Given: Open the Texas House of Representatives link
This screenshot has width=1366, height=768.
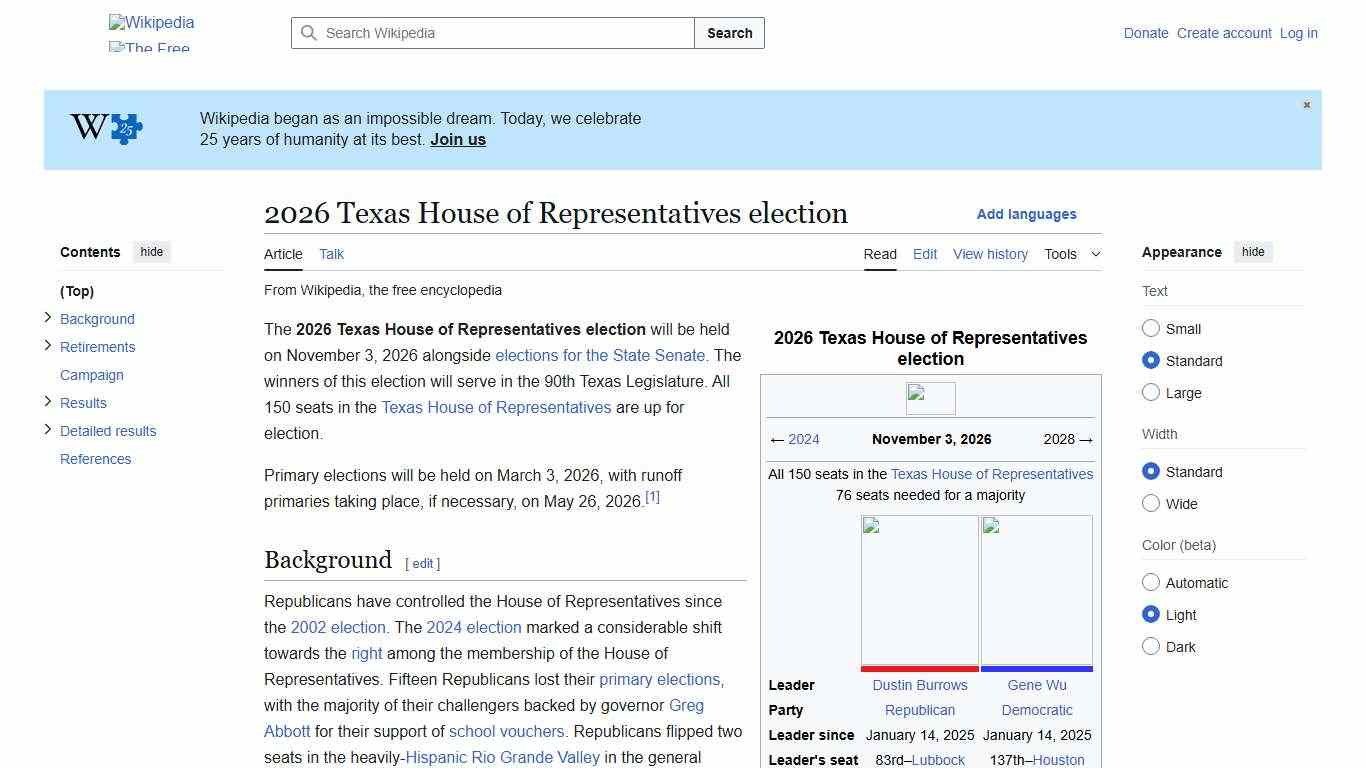Looking at the screenshot, I should click(496, 407).
